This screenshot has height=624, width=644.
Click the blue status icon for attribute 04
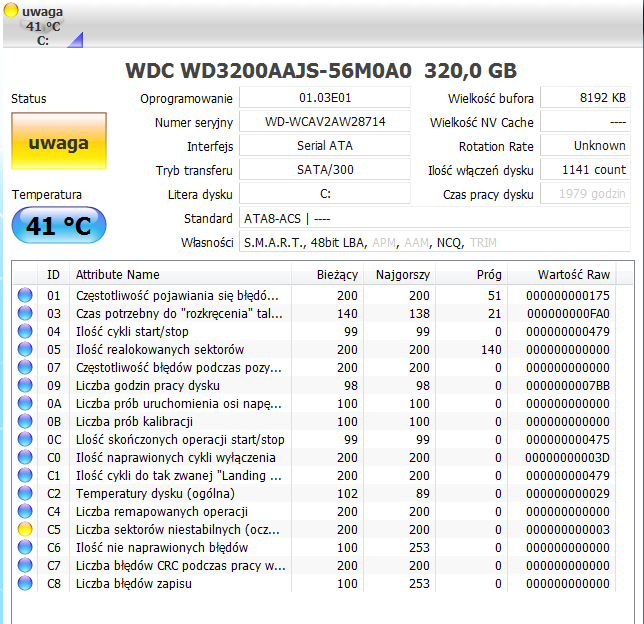point(25,332)
